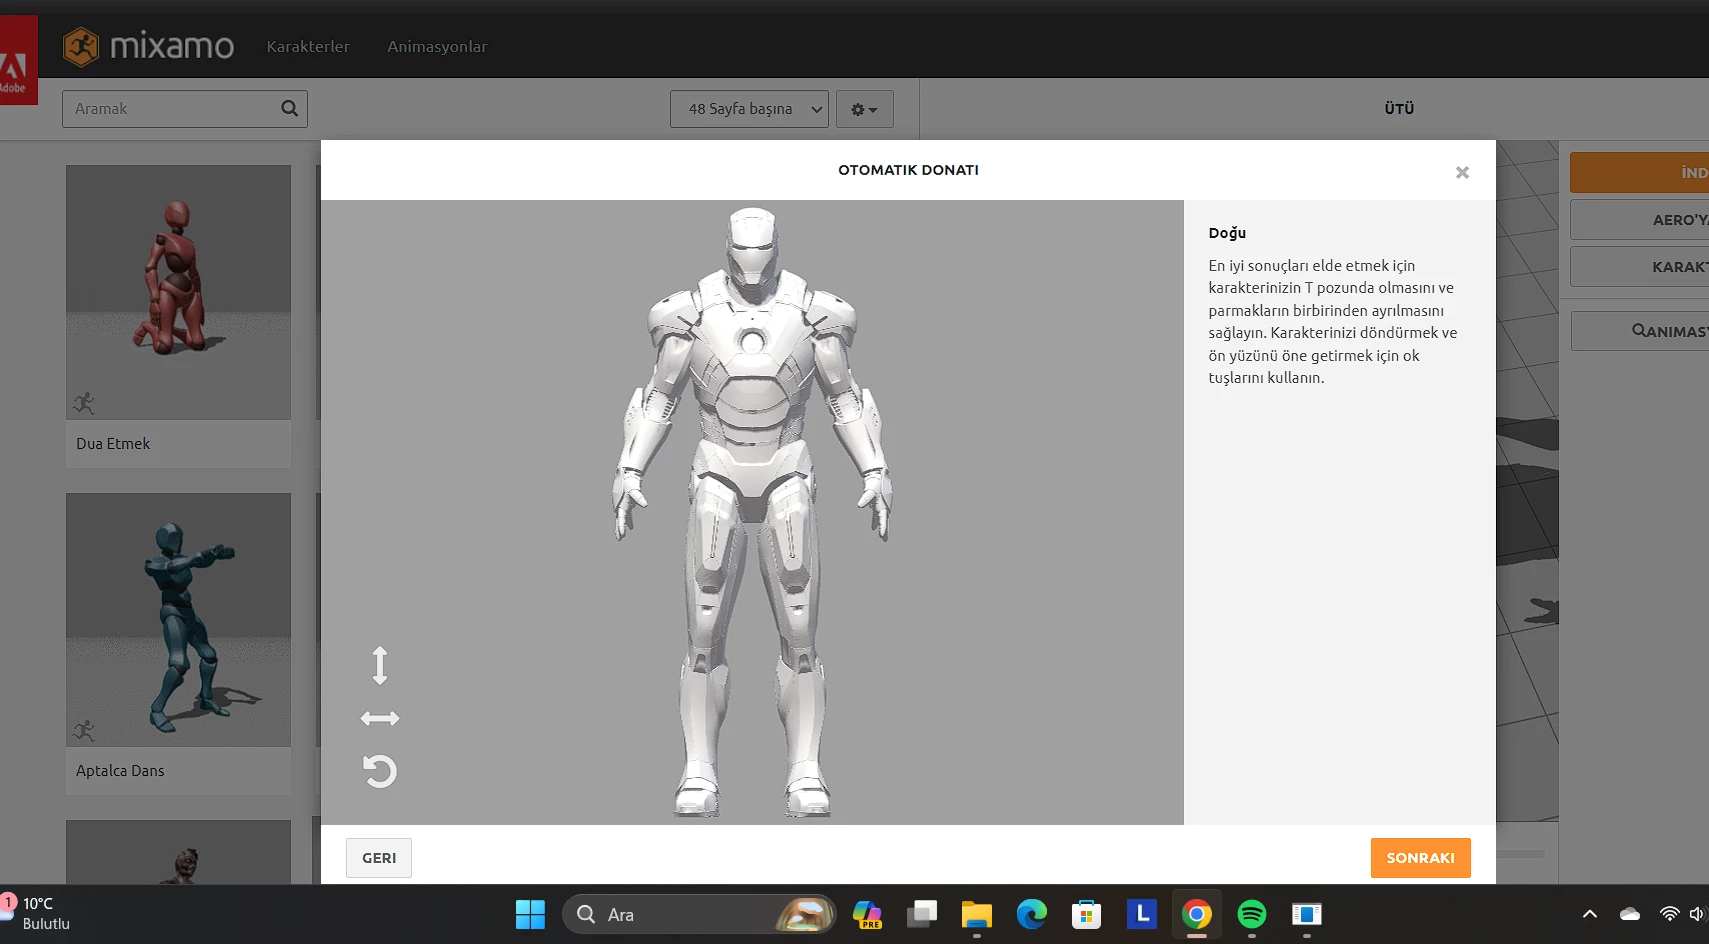Click the ANIMAS search button on right panel
Image resolution: width=1709 pixels, height=944 pixels.
1640,331
